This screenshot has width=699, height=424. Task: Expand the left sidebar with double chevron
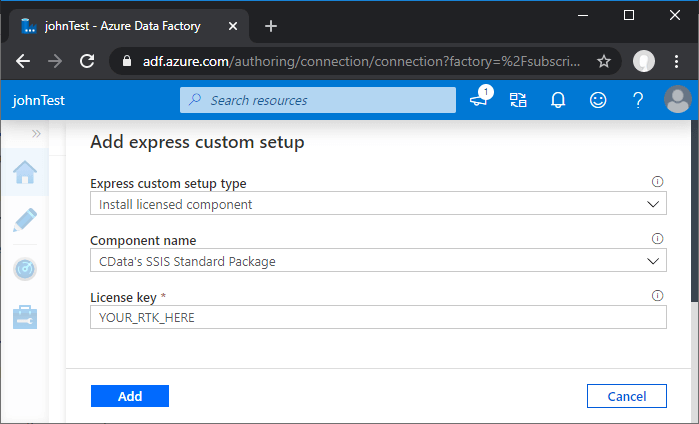[36, 133]
